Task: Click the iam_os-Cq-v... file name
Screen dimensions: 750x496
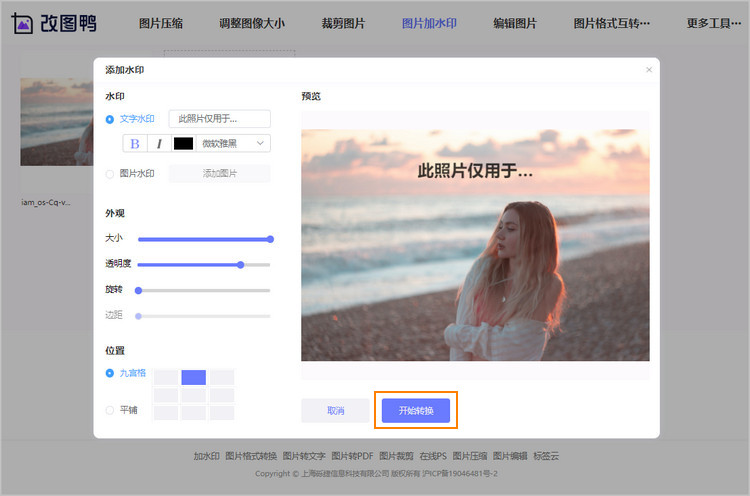Action: (x=45, y=202)
